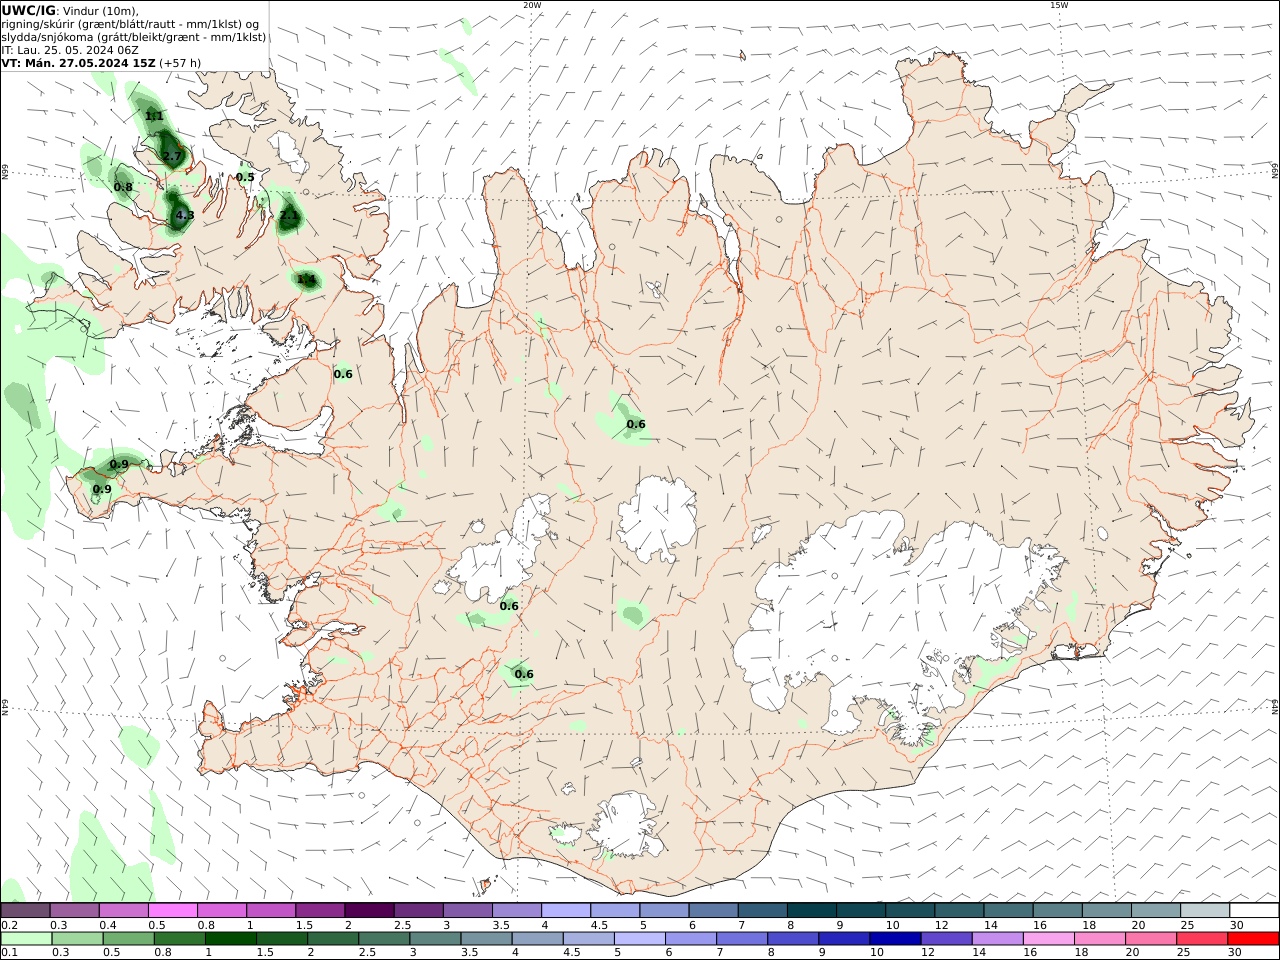This screenshot has height=960, width=1280.
Task: Click the lightest green swatch starting at 0.1
Action: pos(26,938)
